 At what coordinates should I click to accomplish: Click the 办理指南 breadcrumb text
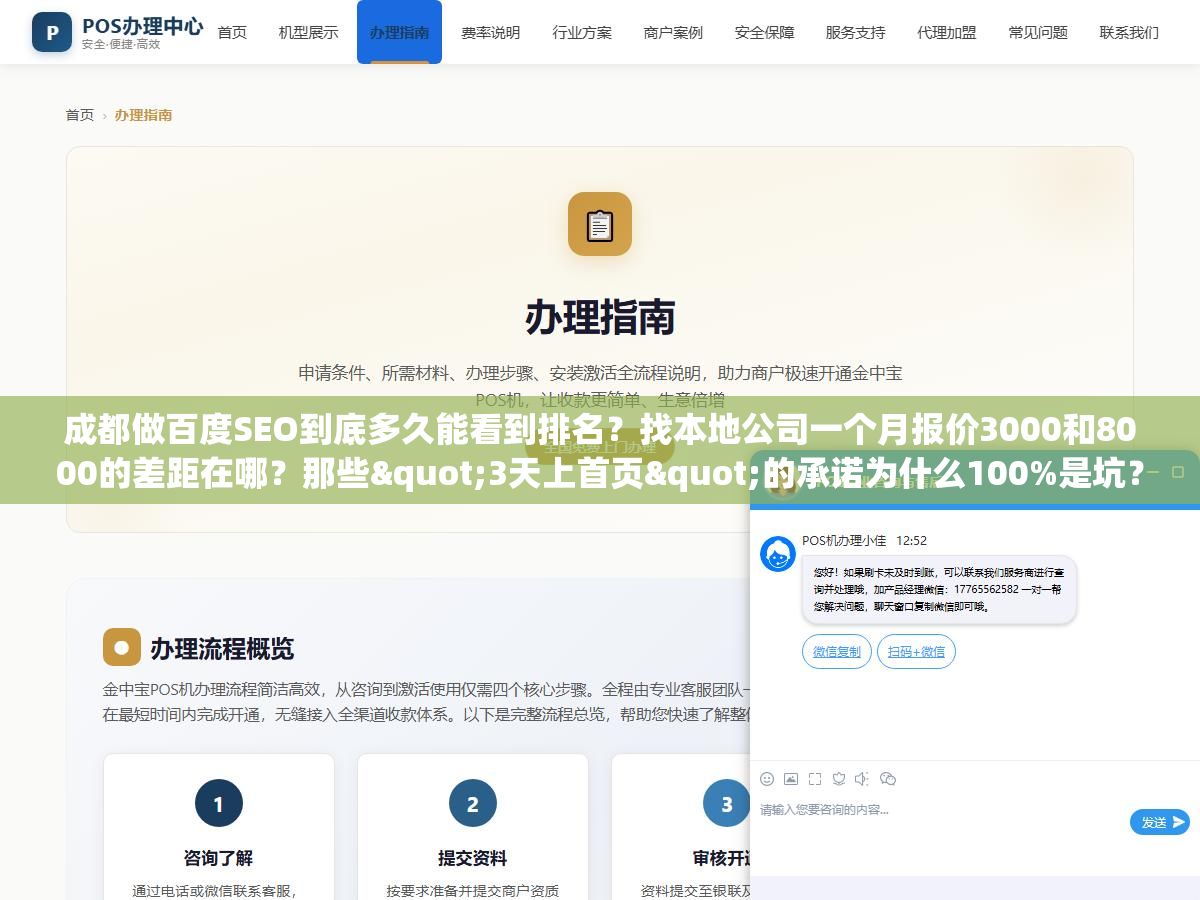pyautogui.click(x=143, y=115)
